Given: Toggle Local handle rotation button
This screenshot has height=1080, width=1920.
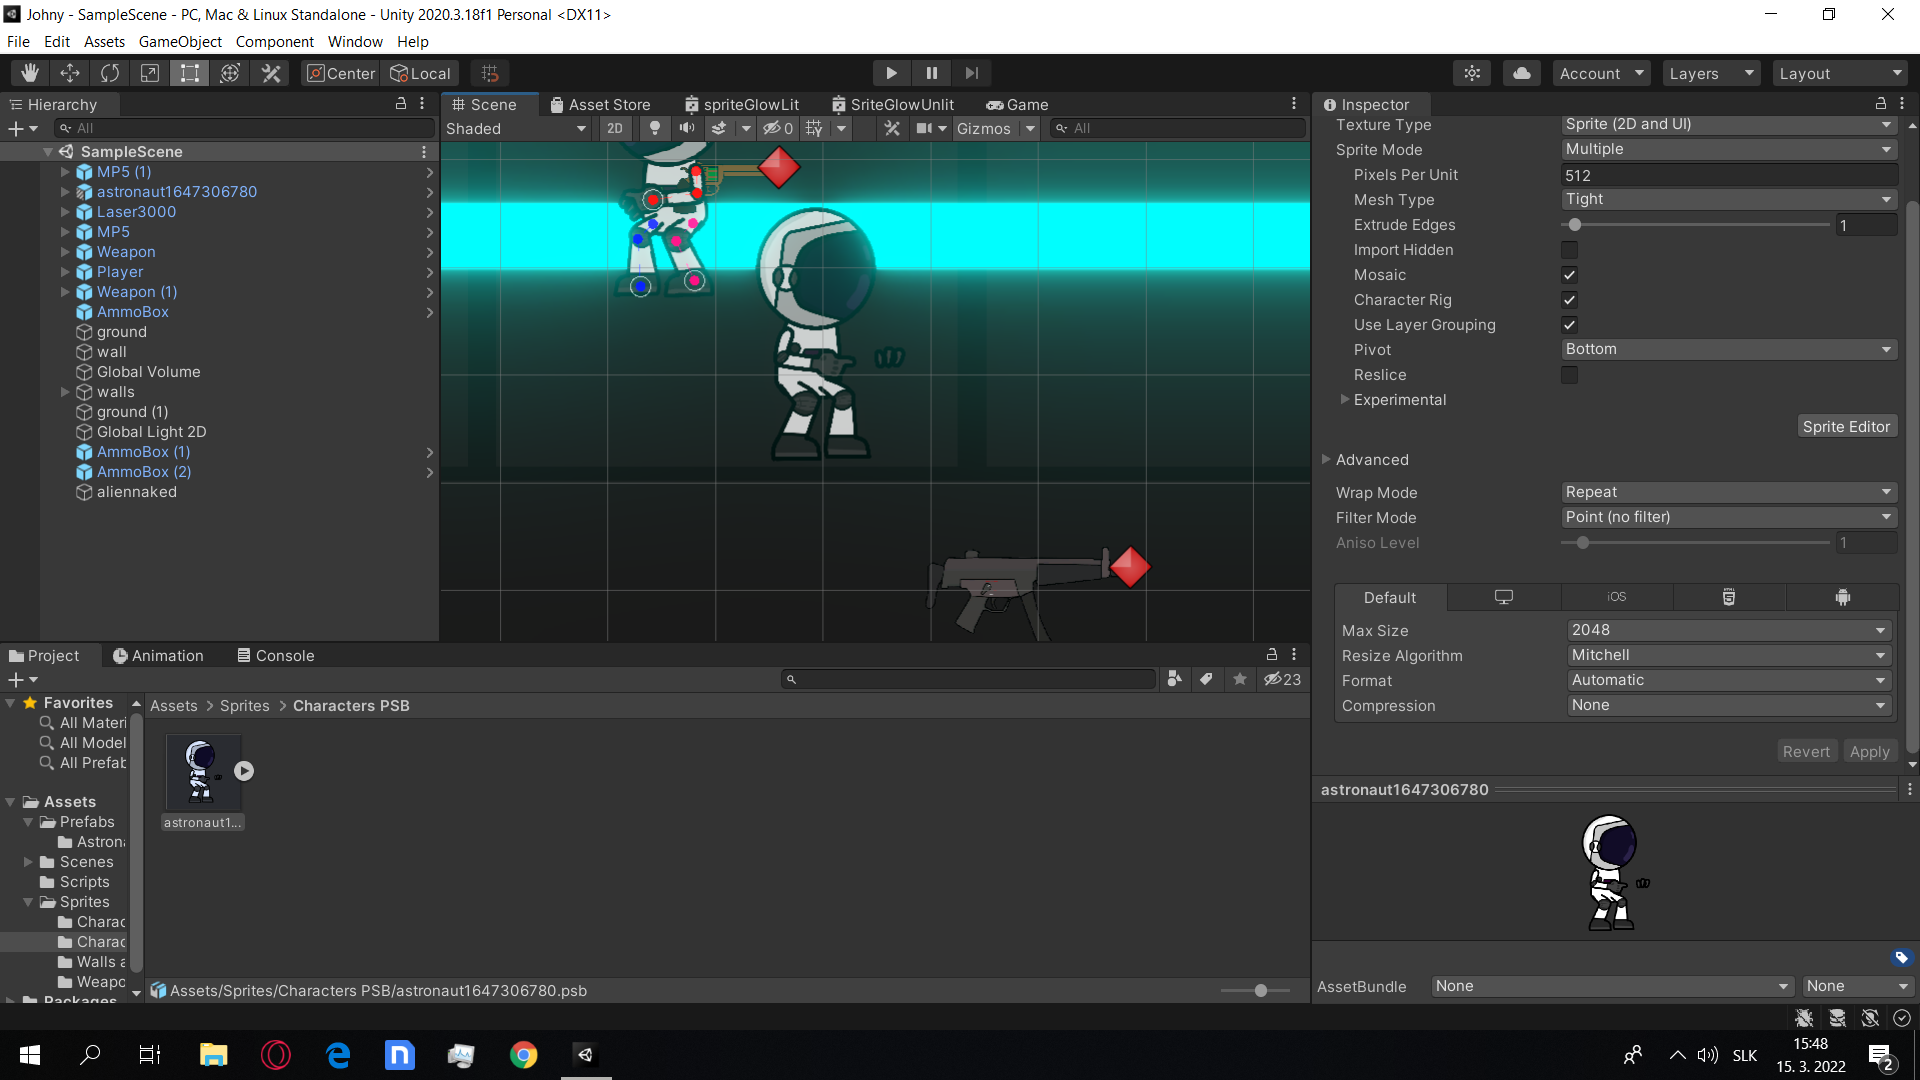Looking at the screenshot, I should 420,73.
